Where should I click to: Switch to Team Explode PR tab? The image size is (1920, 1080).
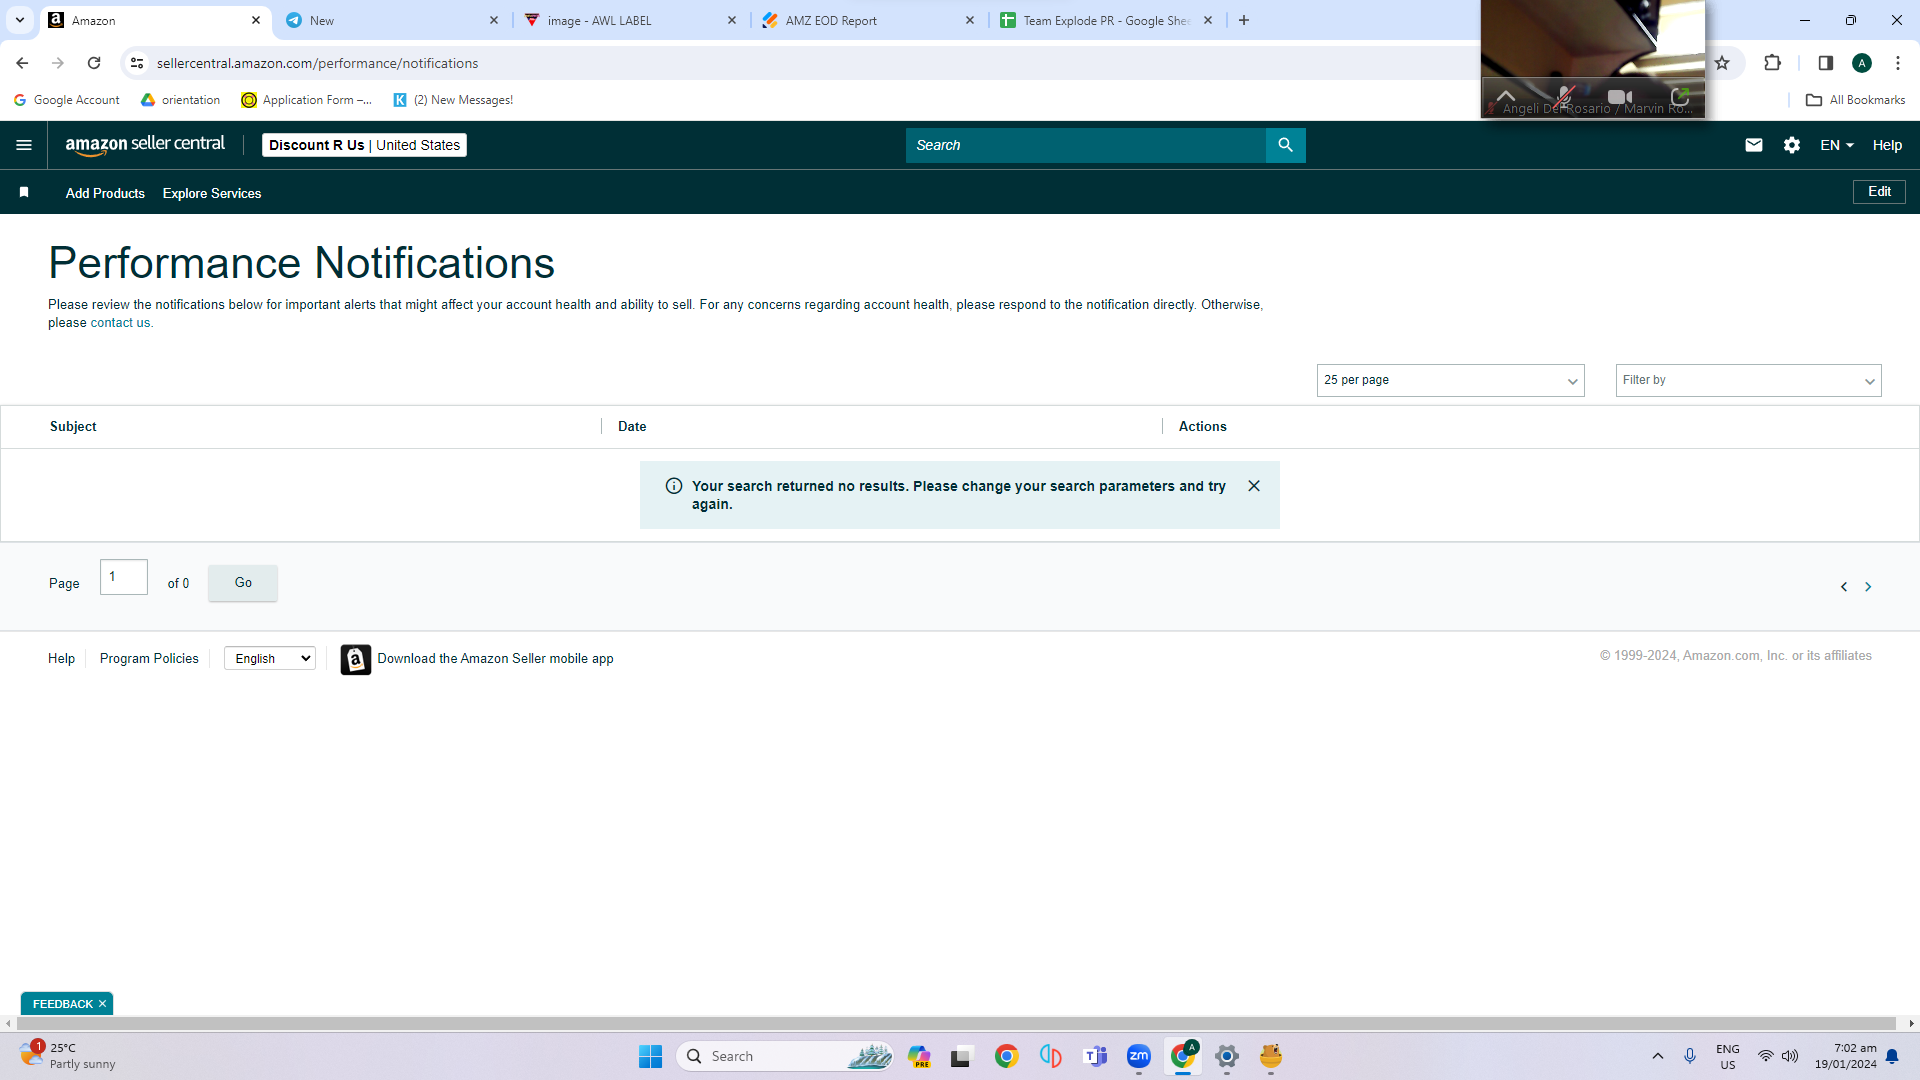pos(1106,20)
